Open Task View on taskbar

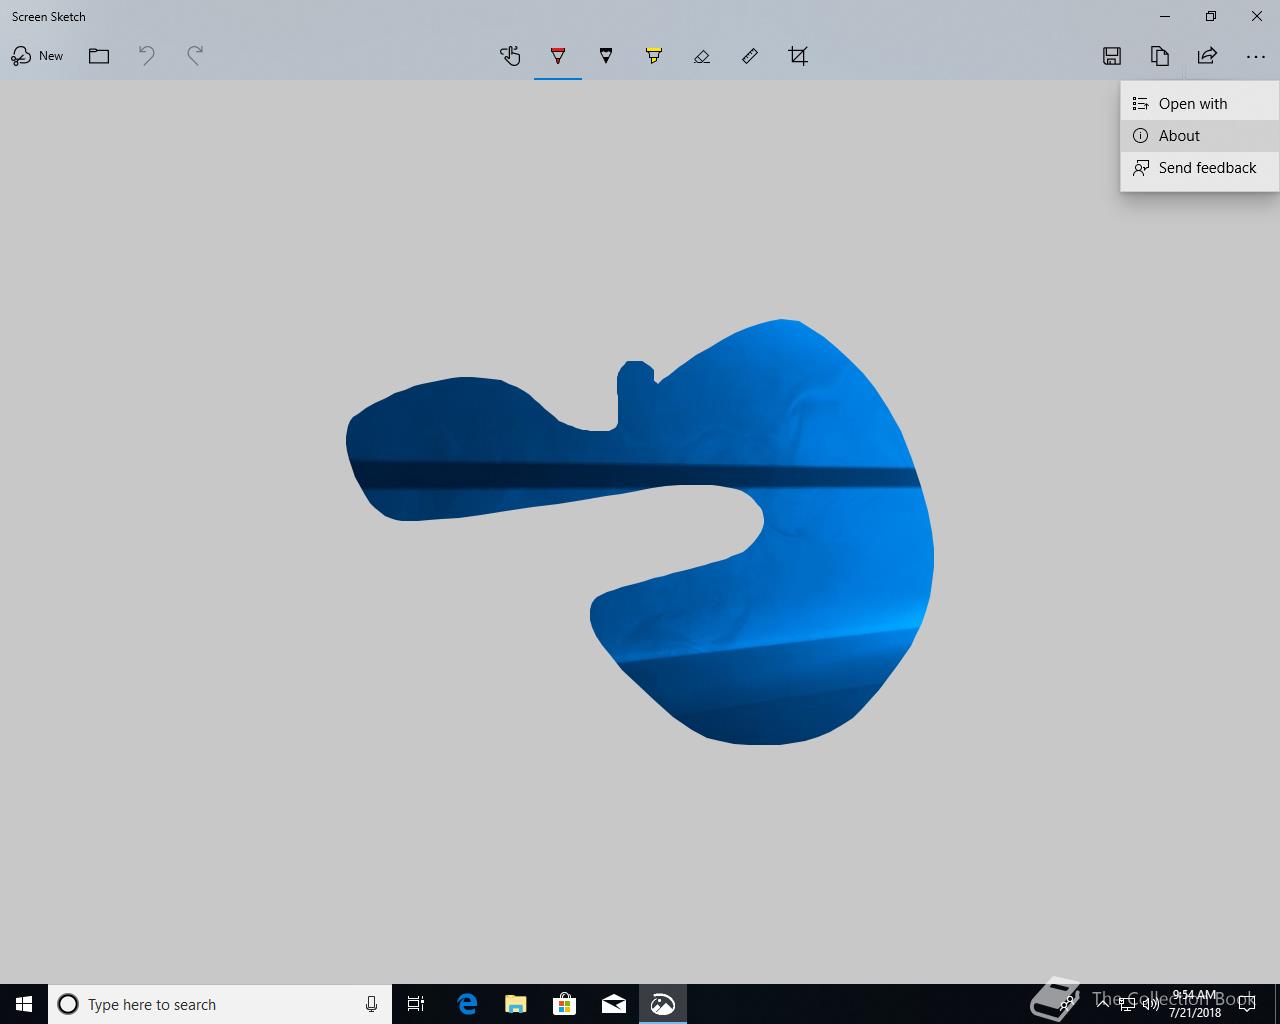(x=416, y=1004)
